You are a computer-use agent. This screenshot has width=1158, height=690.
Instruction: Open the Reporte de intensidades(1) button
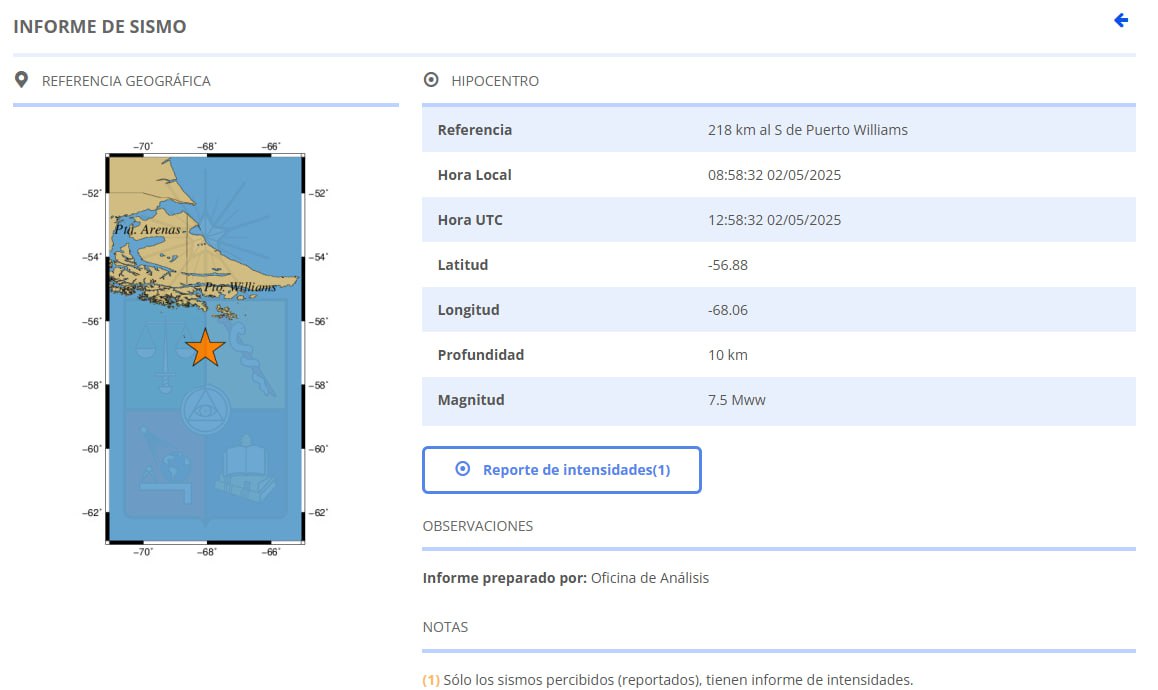pos(561,470)
